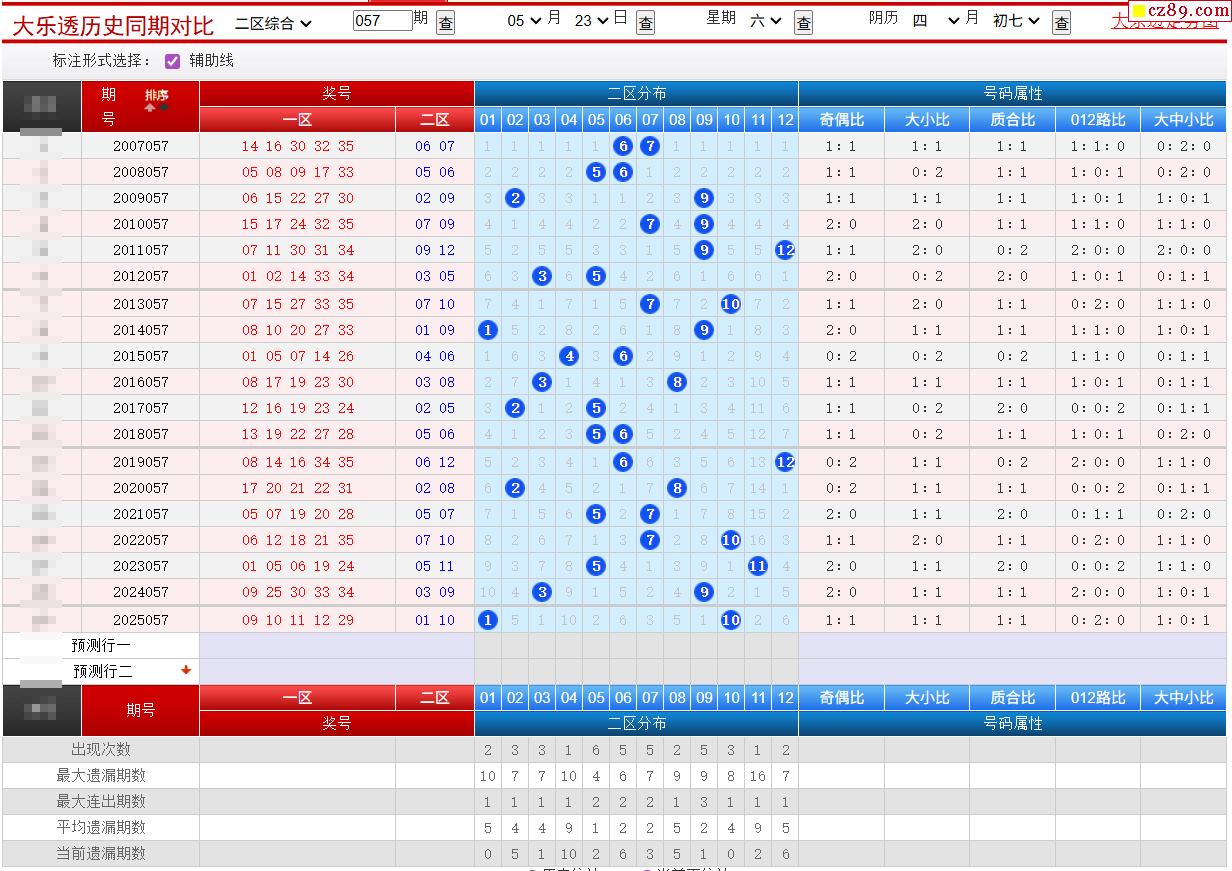Click blue ball 04 in row 2015057
The image size is (1232, 871).
tap(569, 356)
